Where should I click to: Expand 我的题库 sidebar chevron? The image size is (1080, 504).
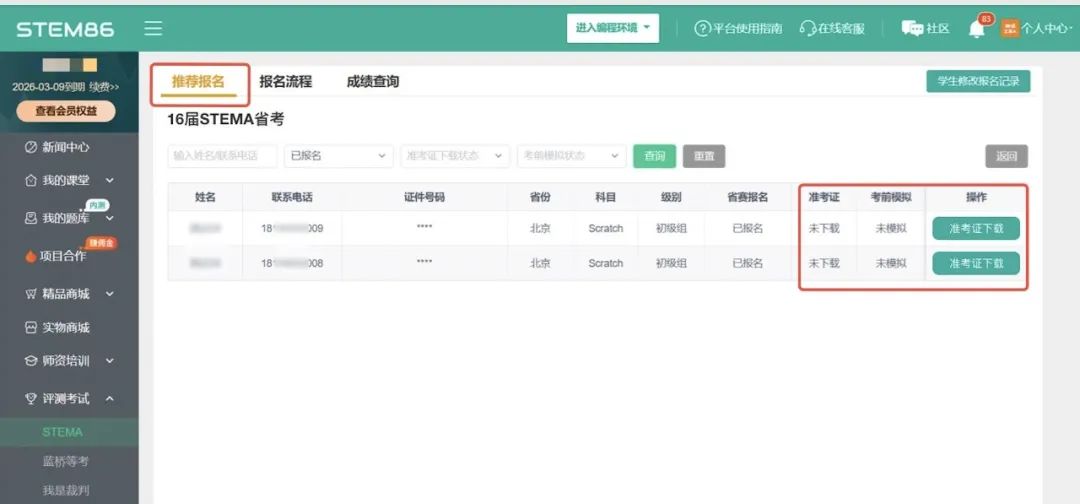pos(110,218)
